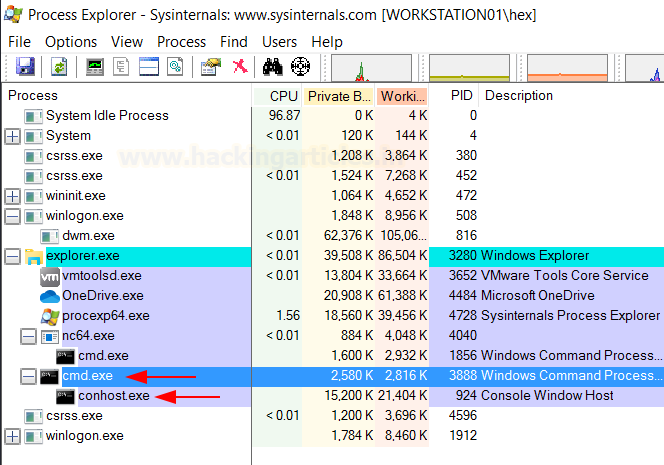Image resolution: width=664 pixels, height=465 pixels.
Task: Sort by the Description column header
Action: pyautogui.click(x=571, y=96)
